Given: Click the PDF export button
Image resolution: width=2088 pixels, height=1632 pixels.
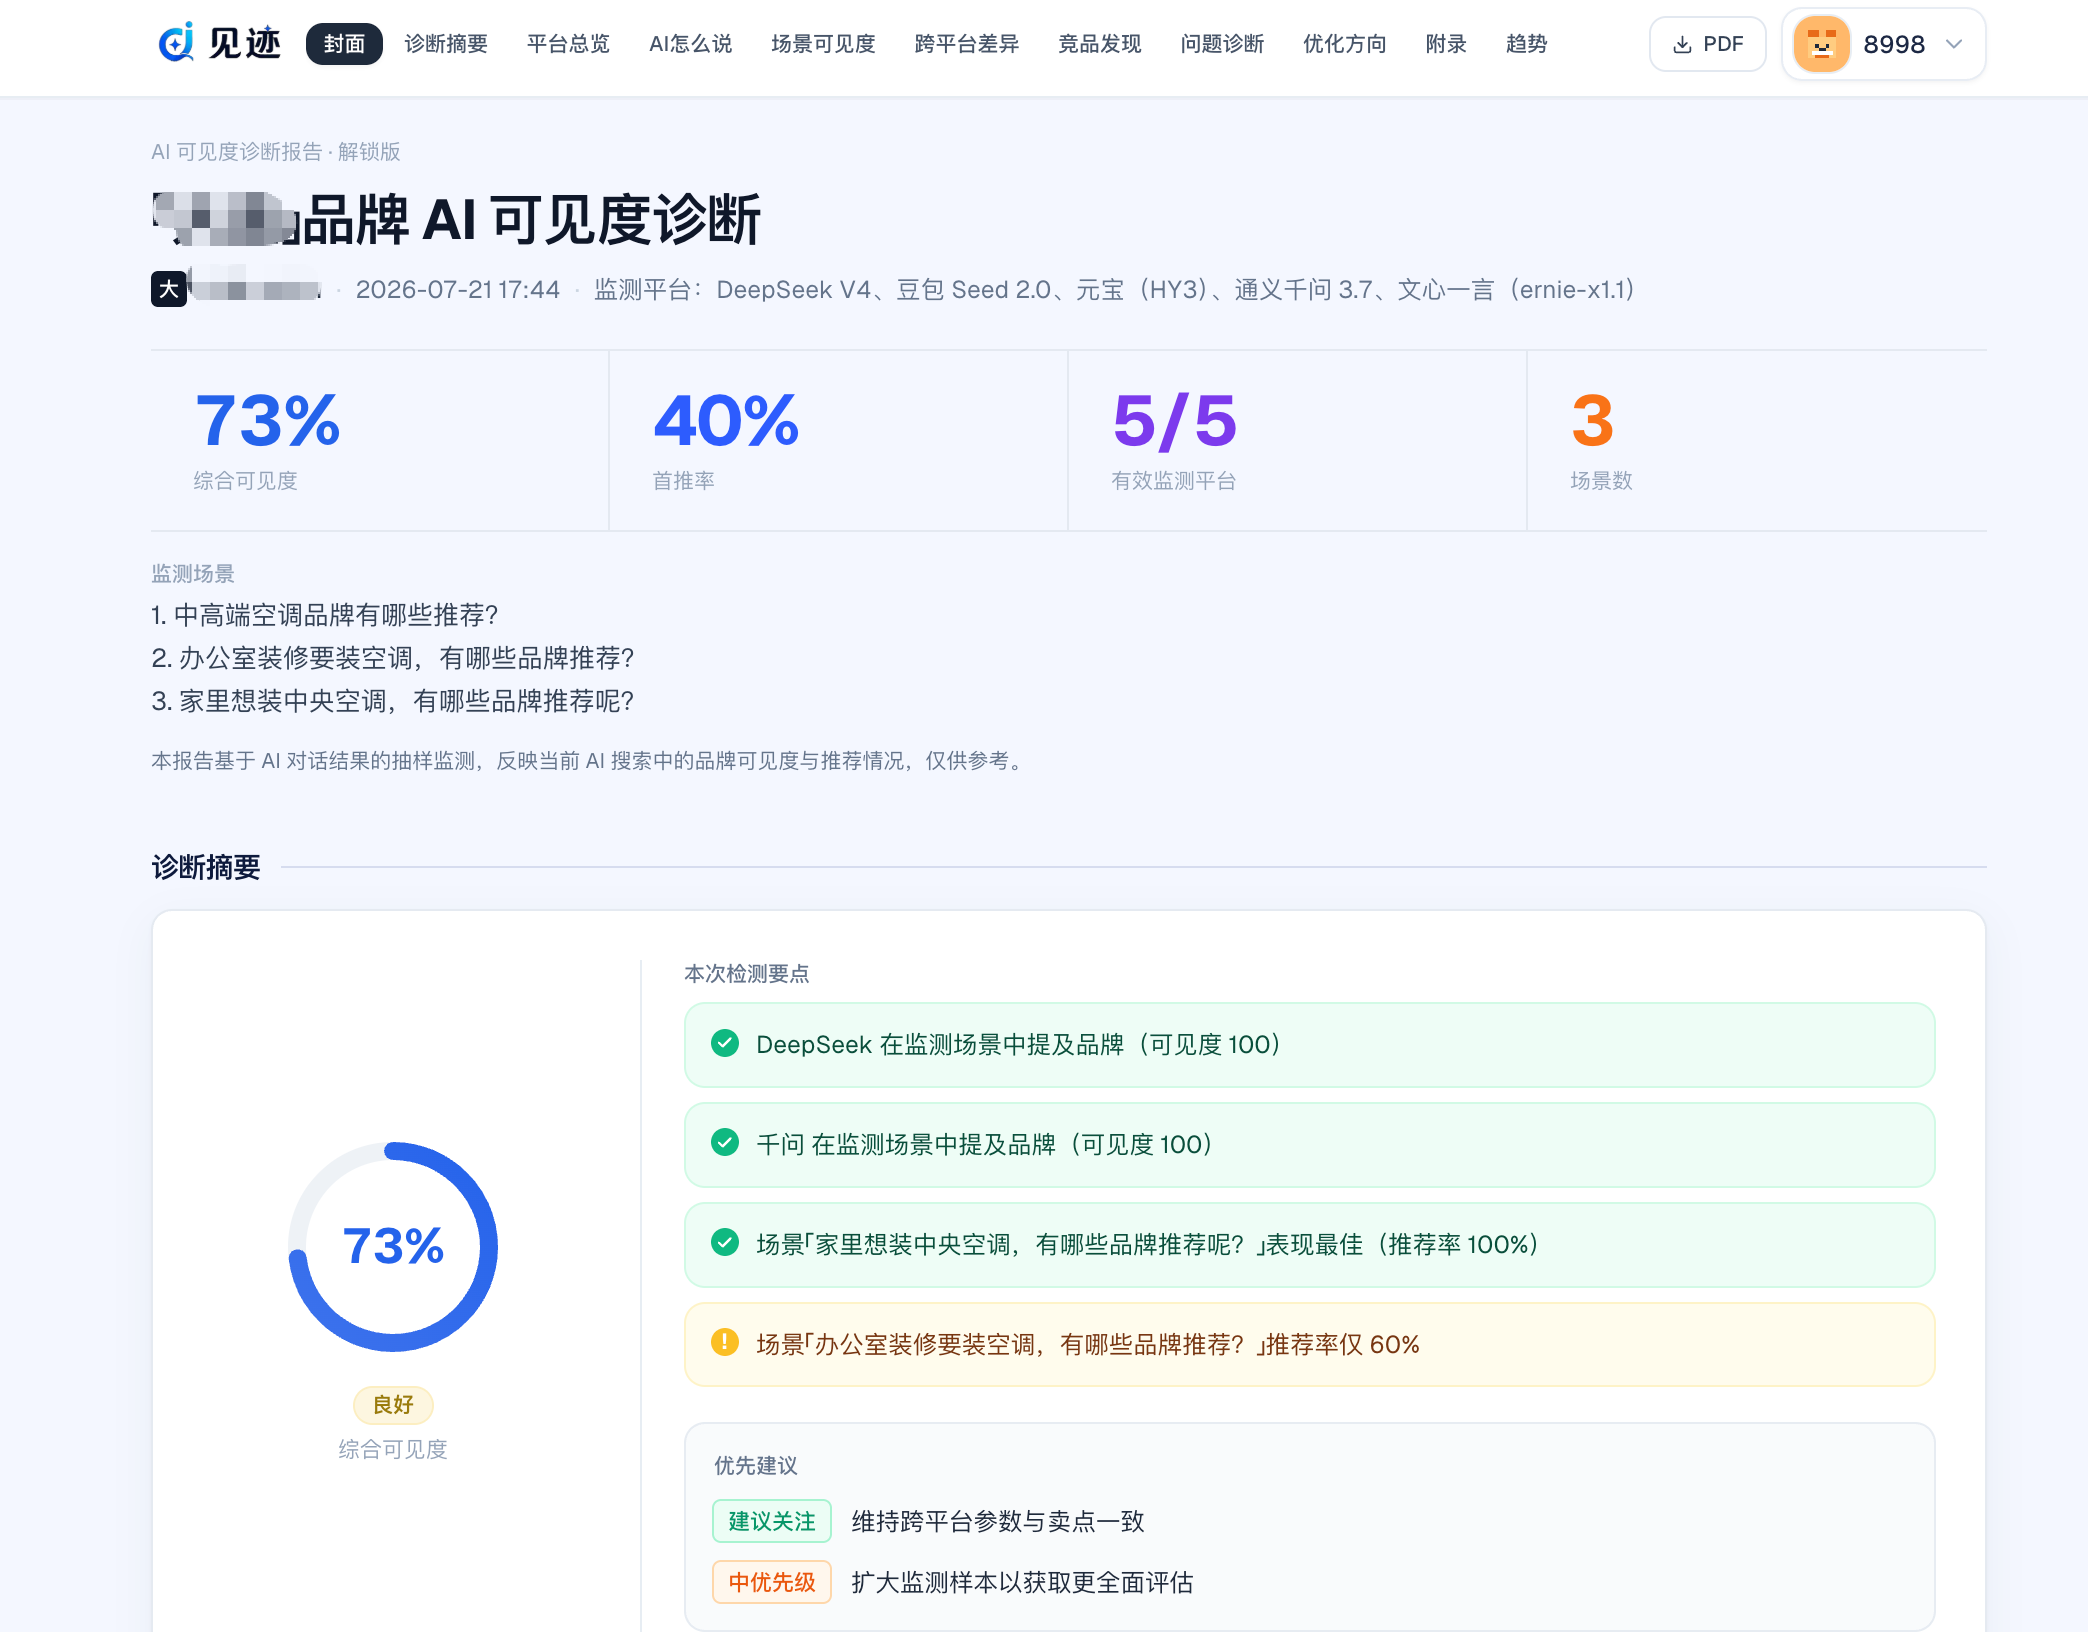Looking at the screenshot, I should [1707, 44].
